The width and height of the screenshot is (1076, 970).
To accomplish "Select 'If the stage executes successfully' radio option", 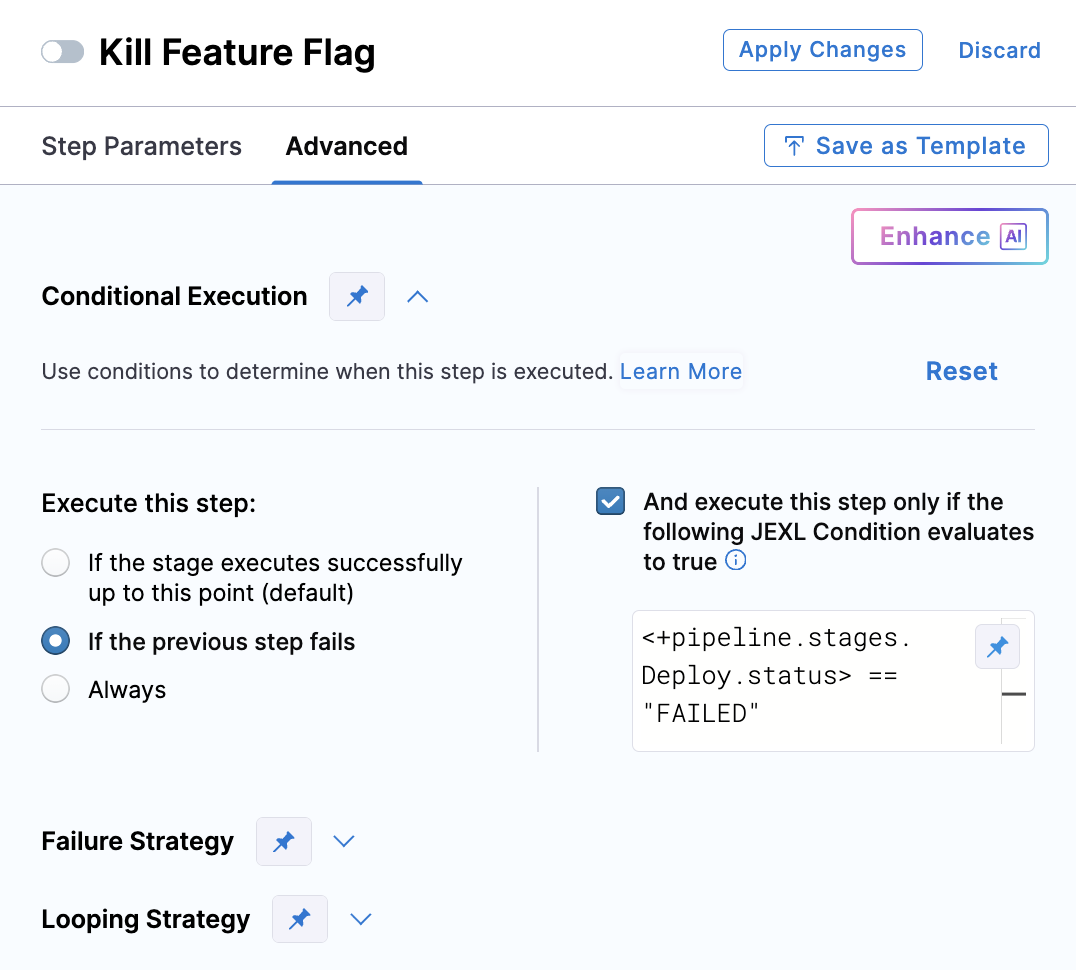I will point(56,563).
